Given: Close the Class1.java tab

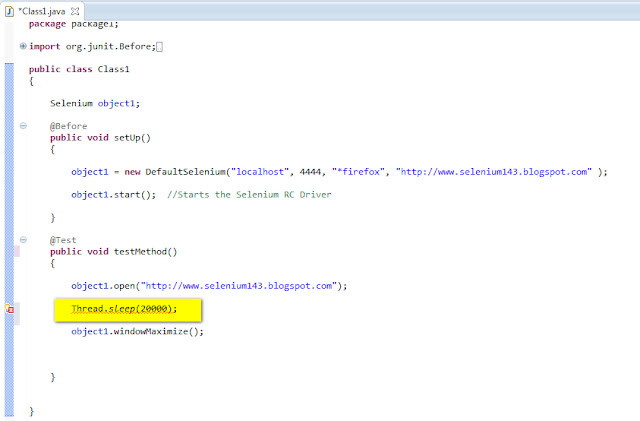Looking at the screenshot, I should 75,11.
